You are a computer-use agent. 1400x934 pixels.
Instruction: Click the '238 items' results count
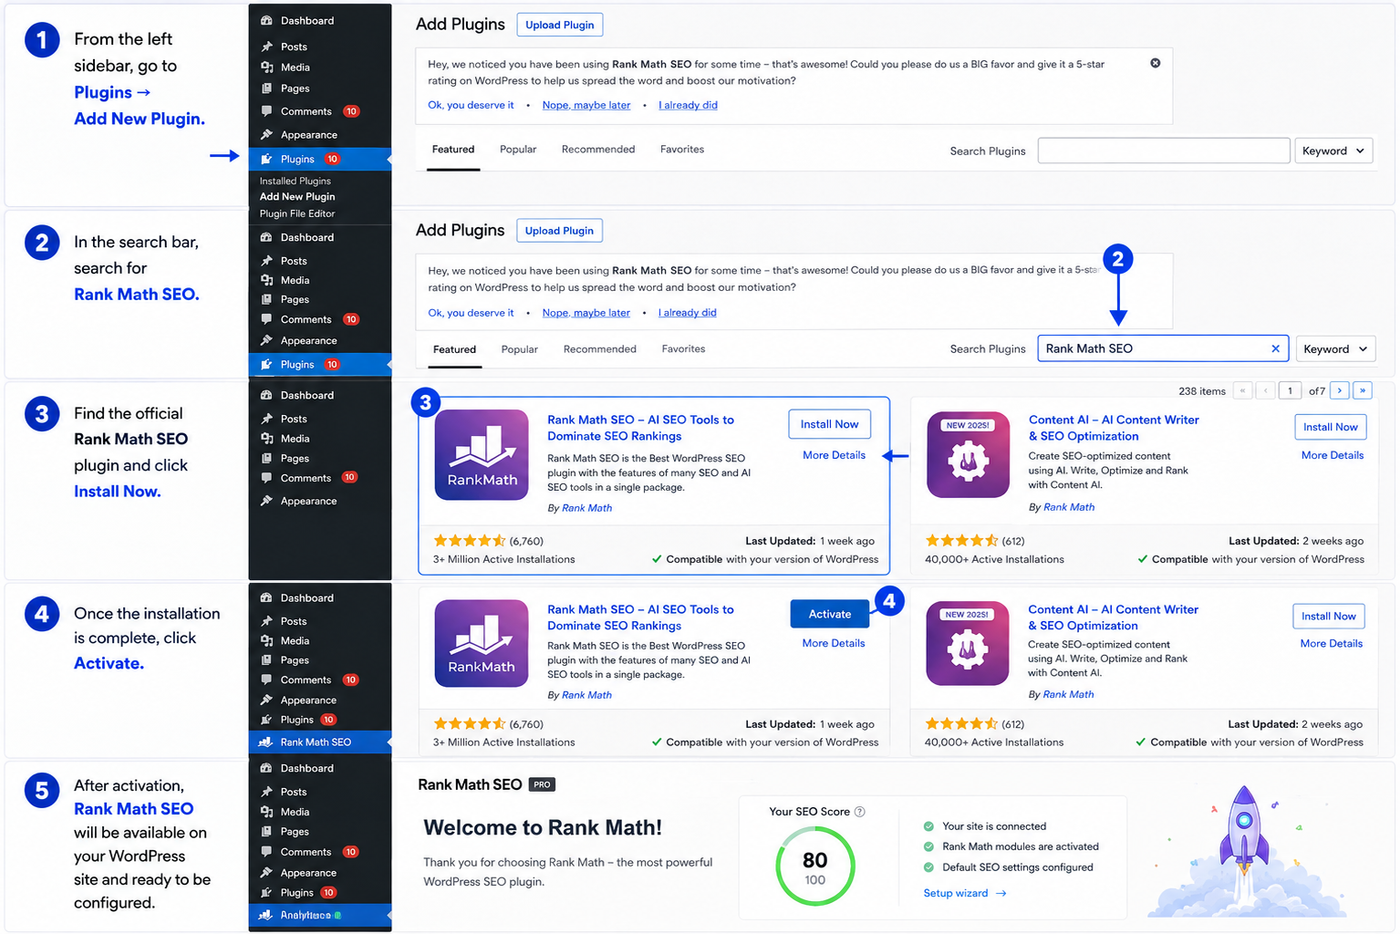pyautogui.click(x=1202, y=391)
